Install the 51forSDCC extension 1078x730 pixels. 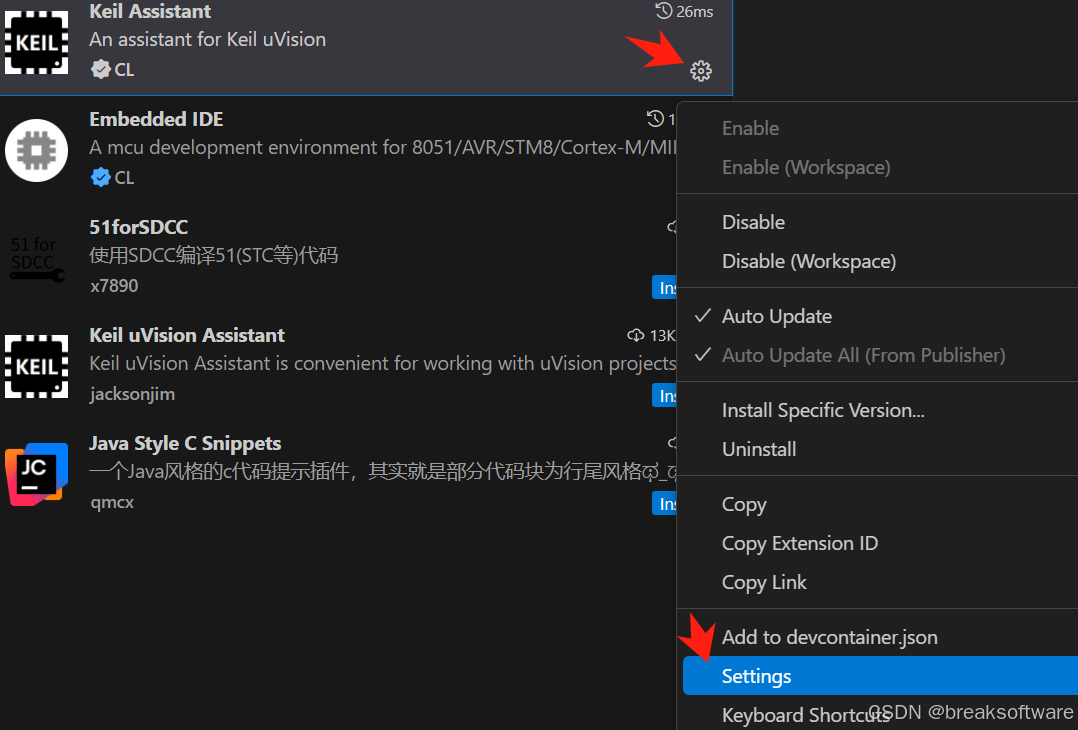pos(664,287)
